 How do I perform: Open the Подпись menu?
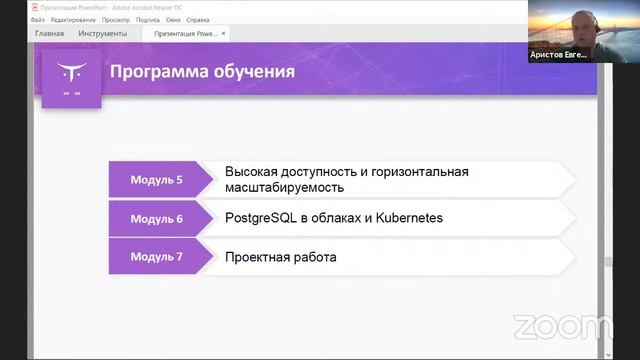(148, 20)
